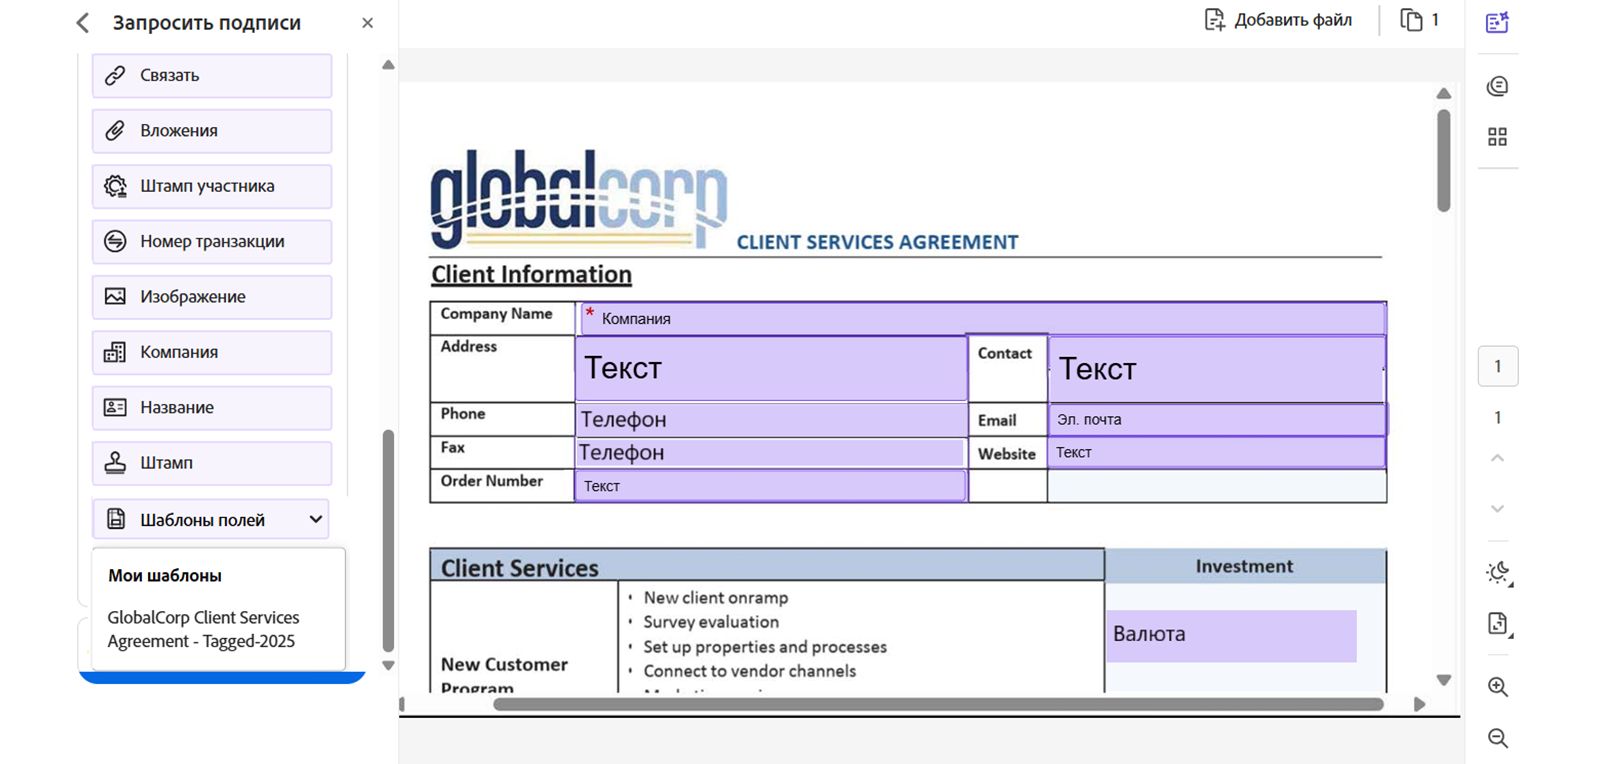Image resolution: width=1616 pixels, height=764 pixels.
Task: Insert an Изображение field
Action: coord(212,297)
